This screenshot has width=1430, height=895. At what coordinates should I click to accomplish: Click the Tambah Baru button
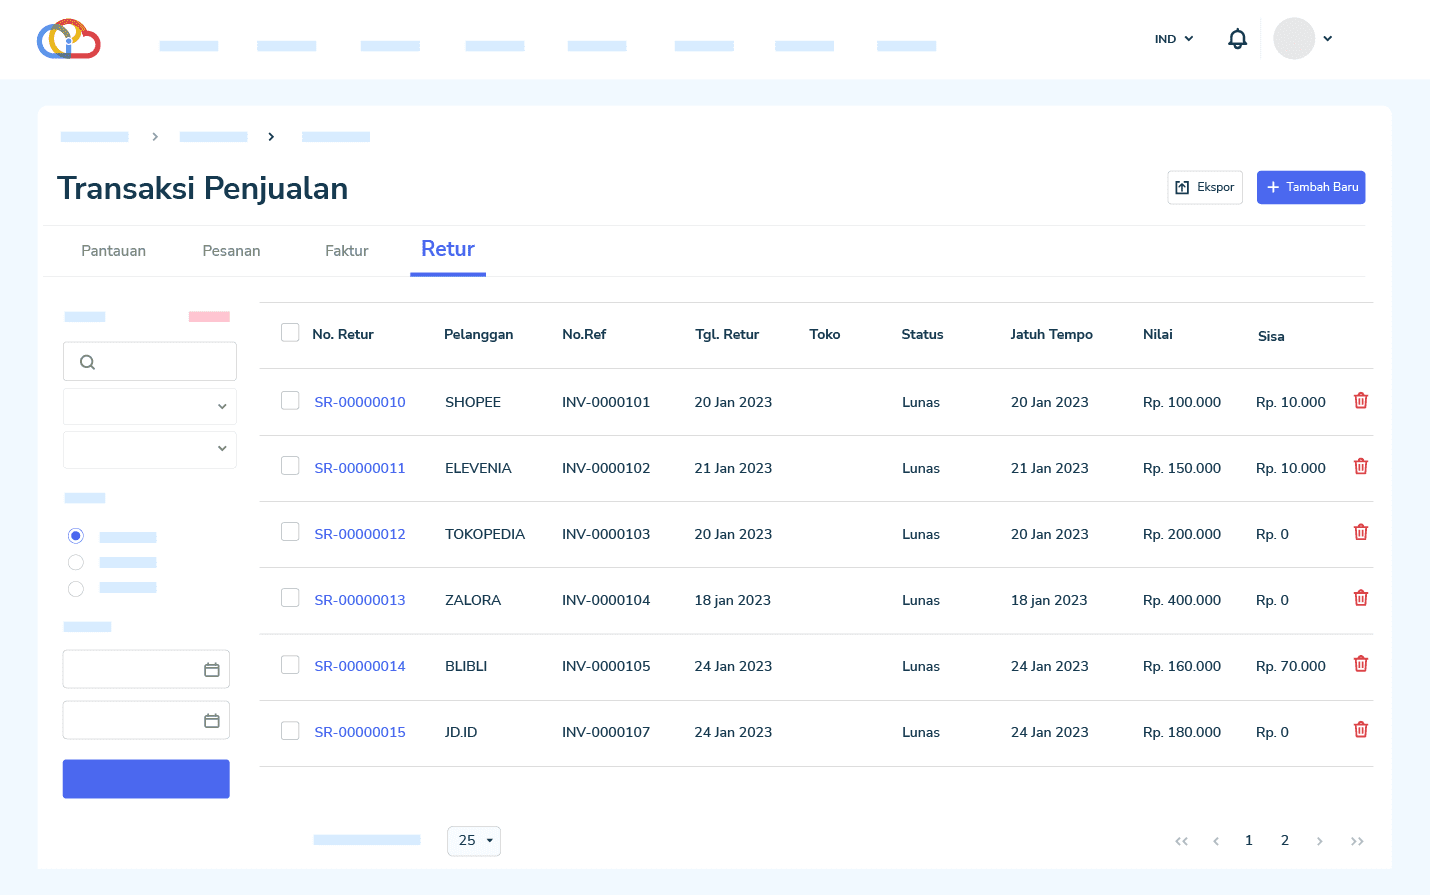[x=1310, y=187]
